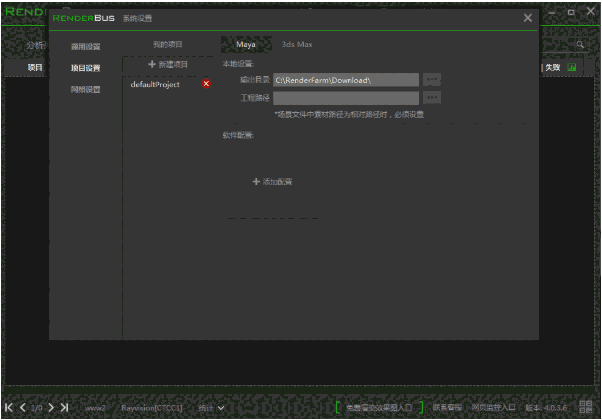Image resolution: width=602 pixels, height=420 pixels.
Task: Select 项目设置 in the settings sidebar
Action: pyautogui.click(x=86, y=68)
